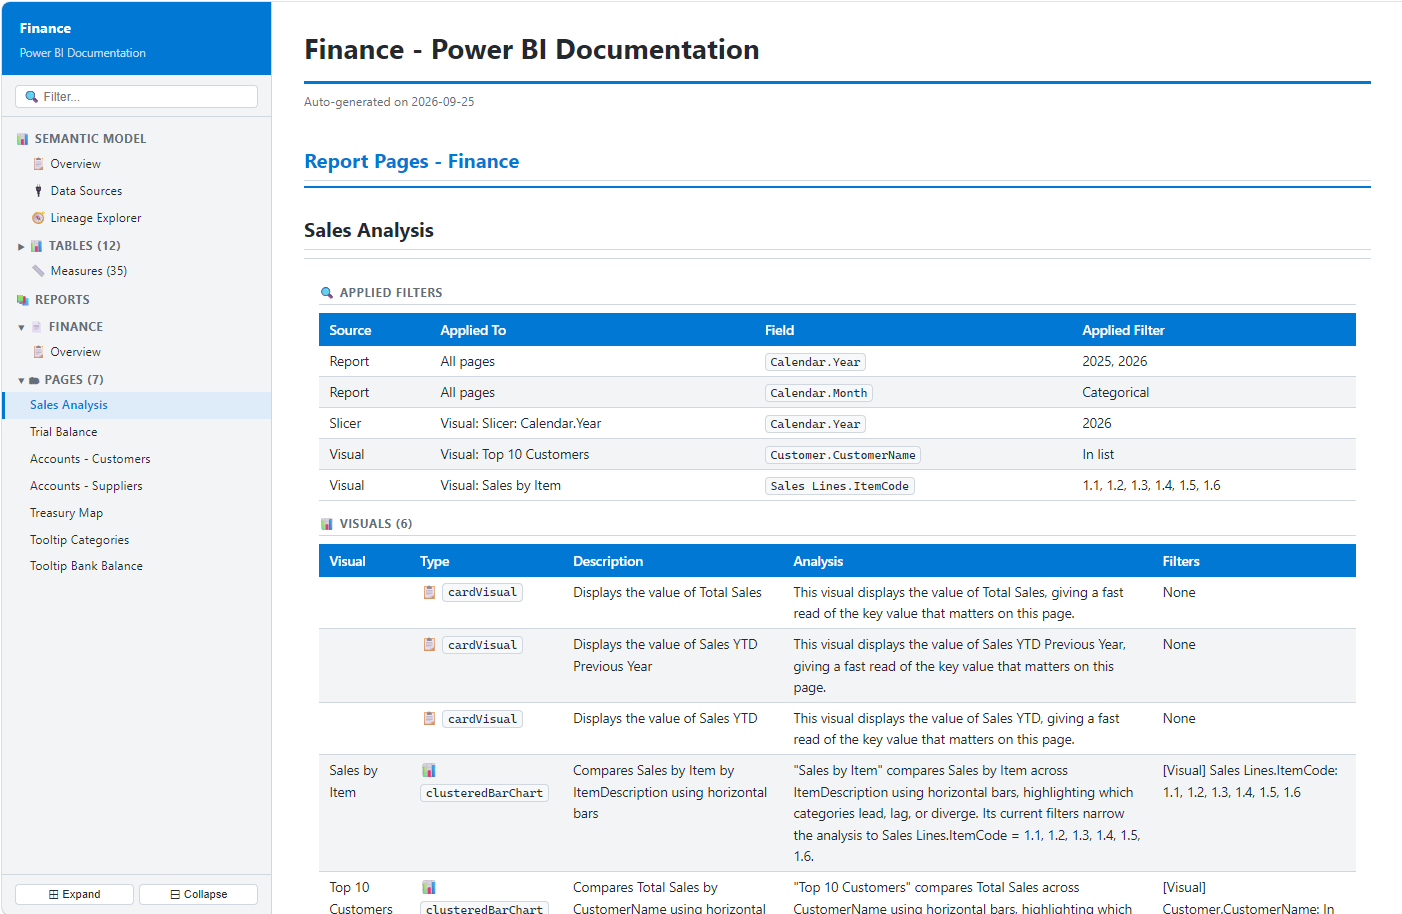Click the magnifier icon in Filter box

pyautogui.click(x=32, y=97)
